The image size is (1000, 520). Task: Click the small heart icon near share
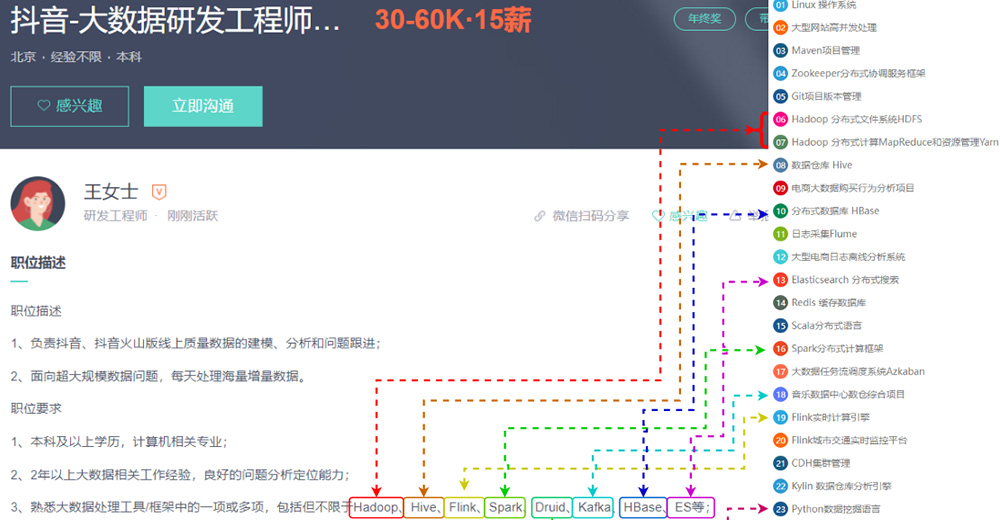pos(658,215)
